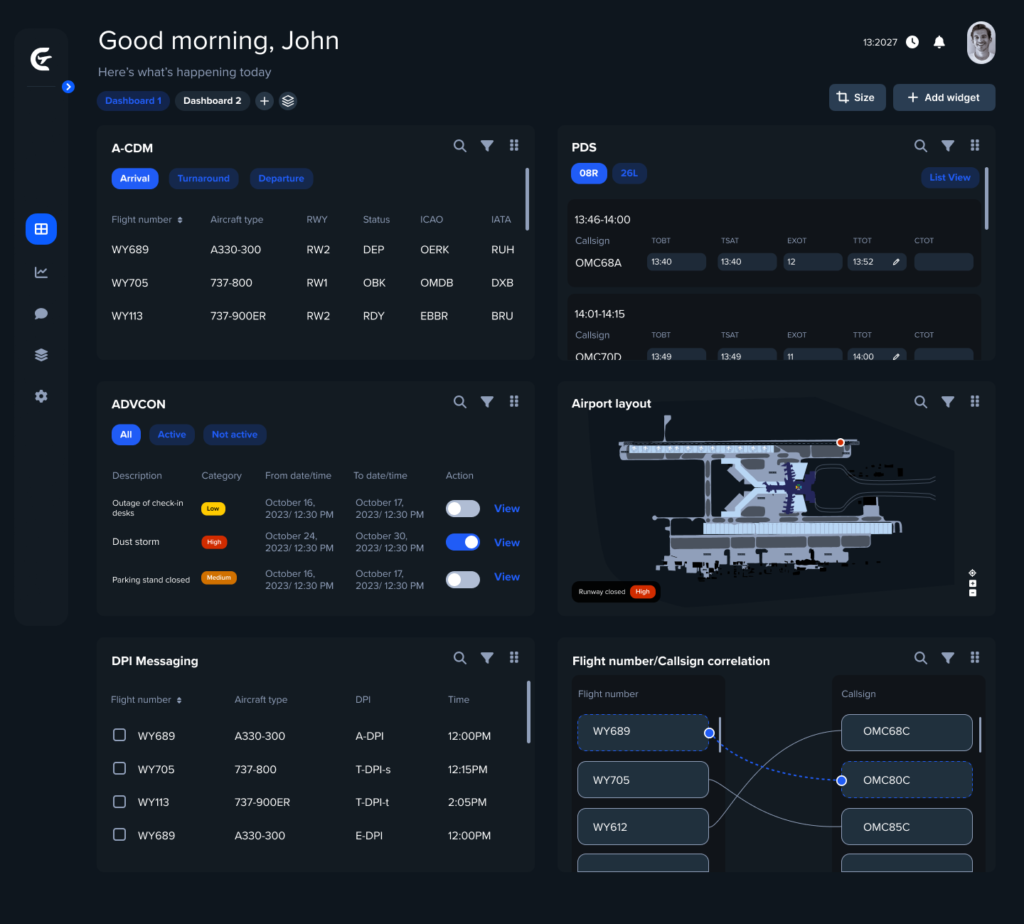Screen dimensions: 1024x924
Task: Open View link for Parking stand closed
Action: click(507, 577)
